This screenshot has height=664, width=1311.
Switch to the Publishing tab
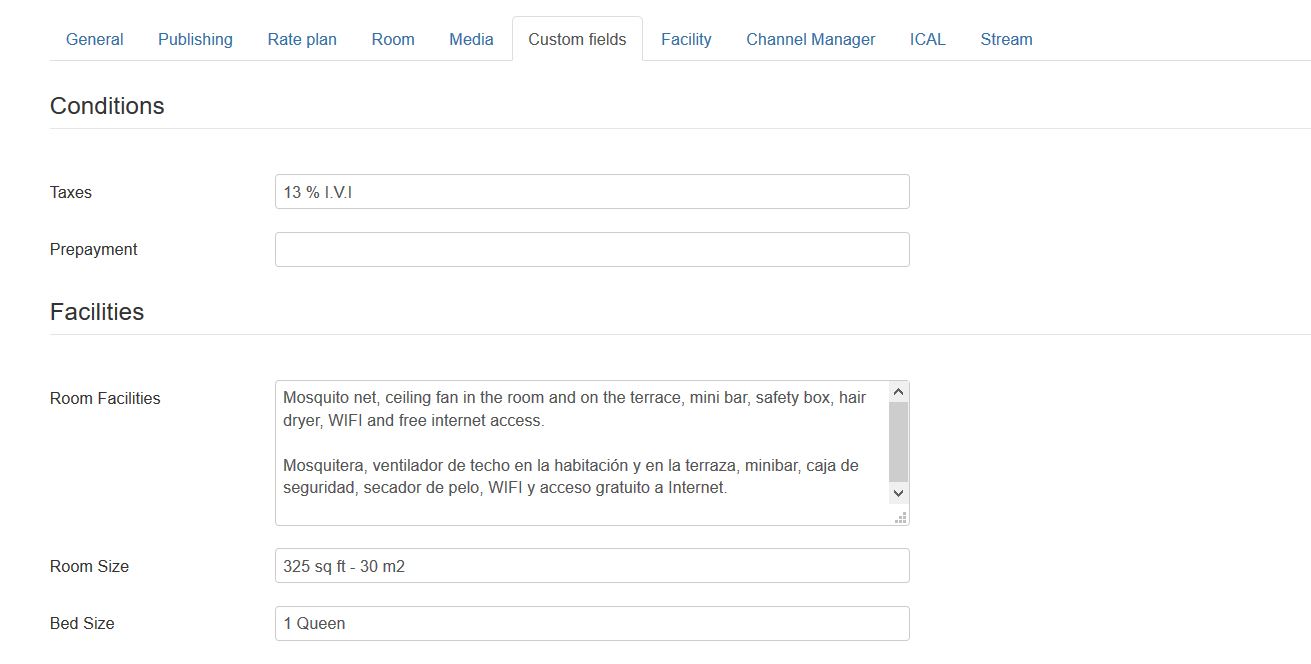195,39
